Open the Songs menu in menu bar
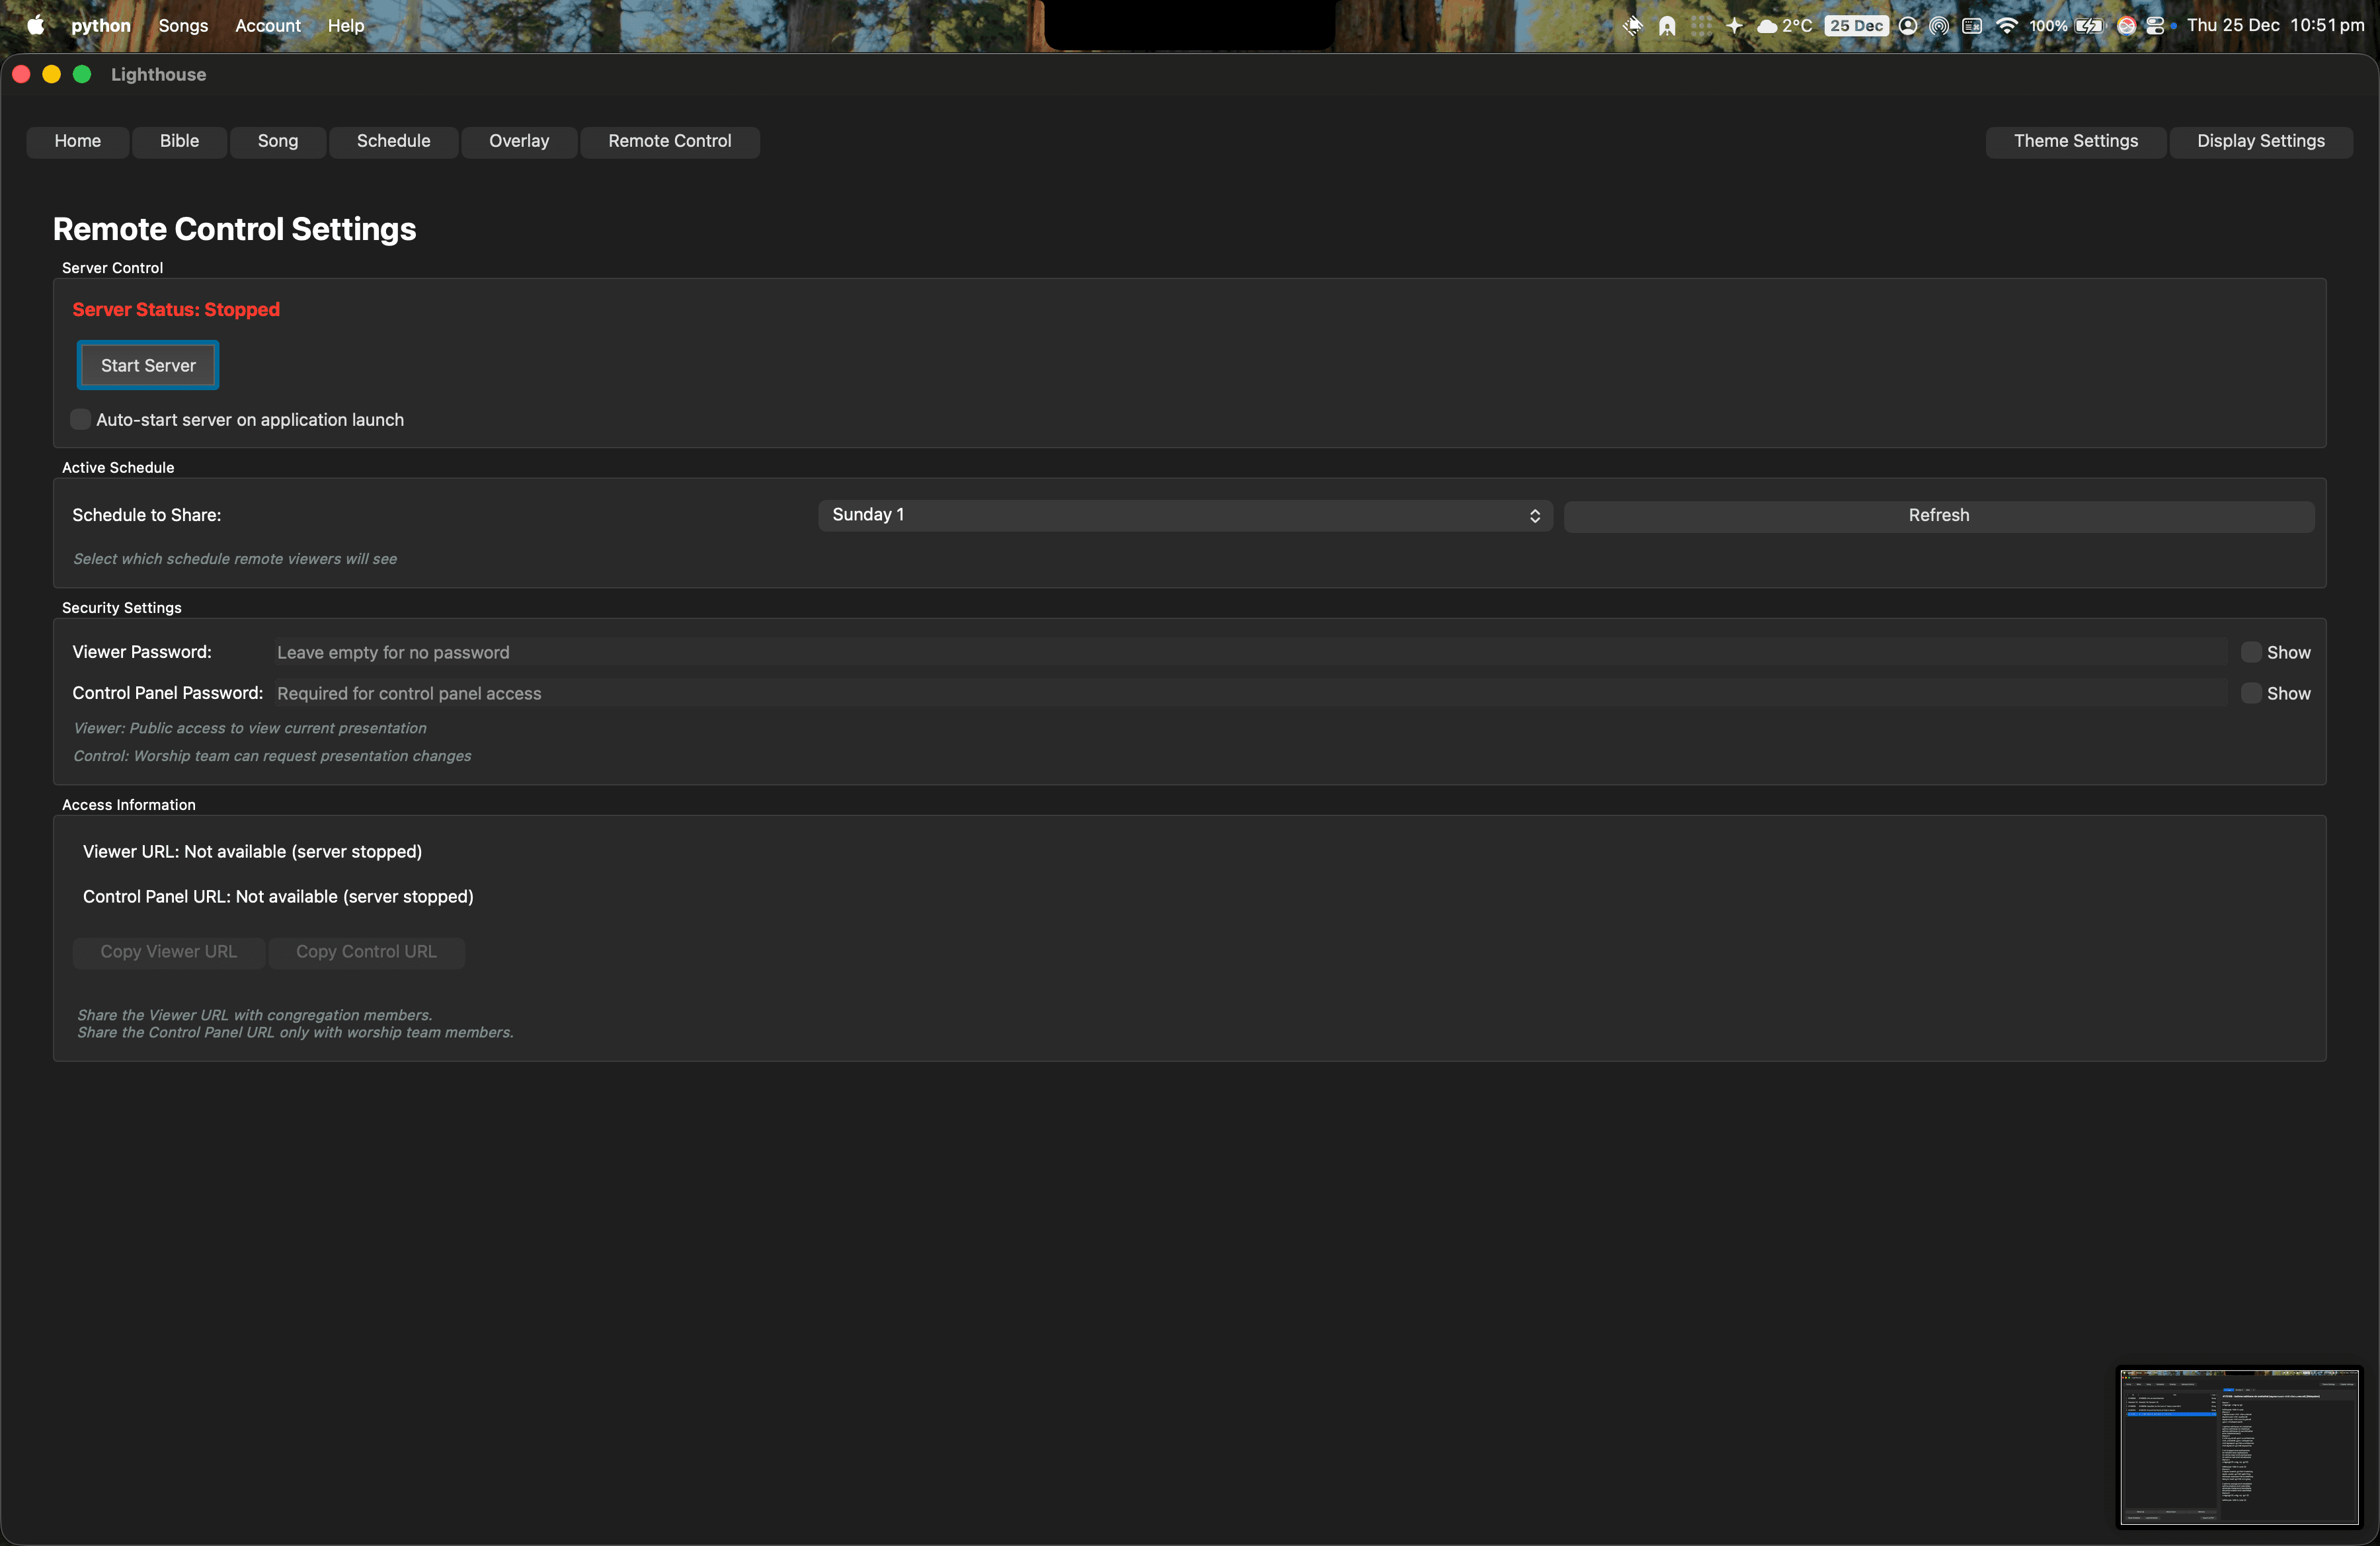The height and width of the screenshot is (1546, 2380). 183,26
